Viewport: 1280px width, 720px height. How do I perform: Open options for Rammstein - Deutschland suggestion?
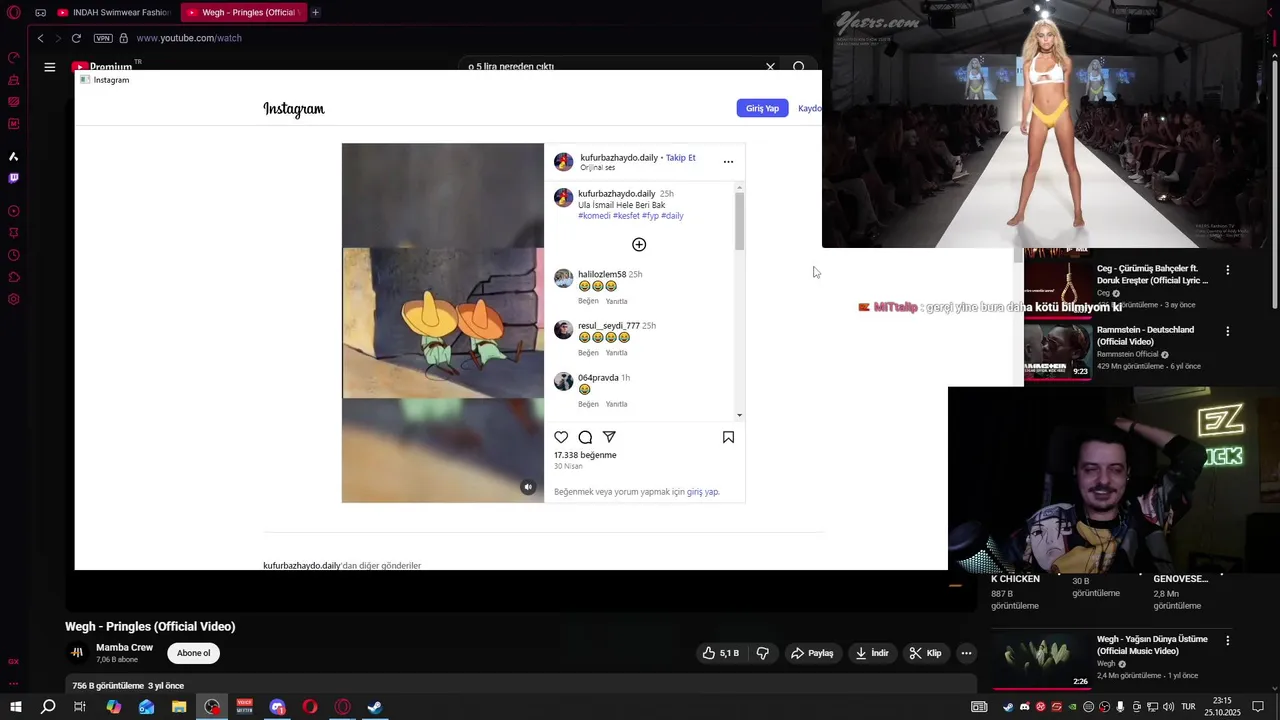[x=1228, y=331]
